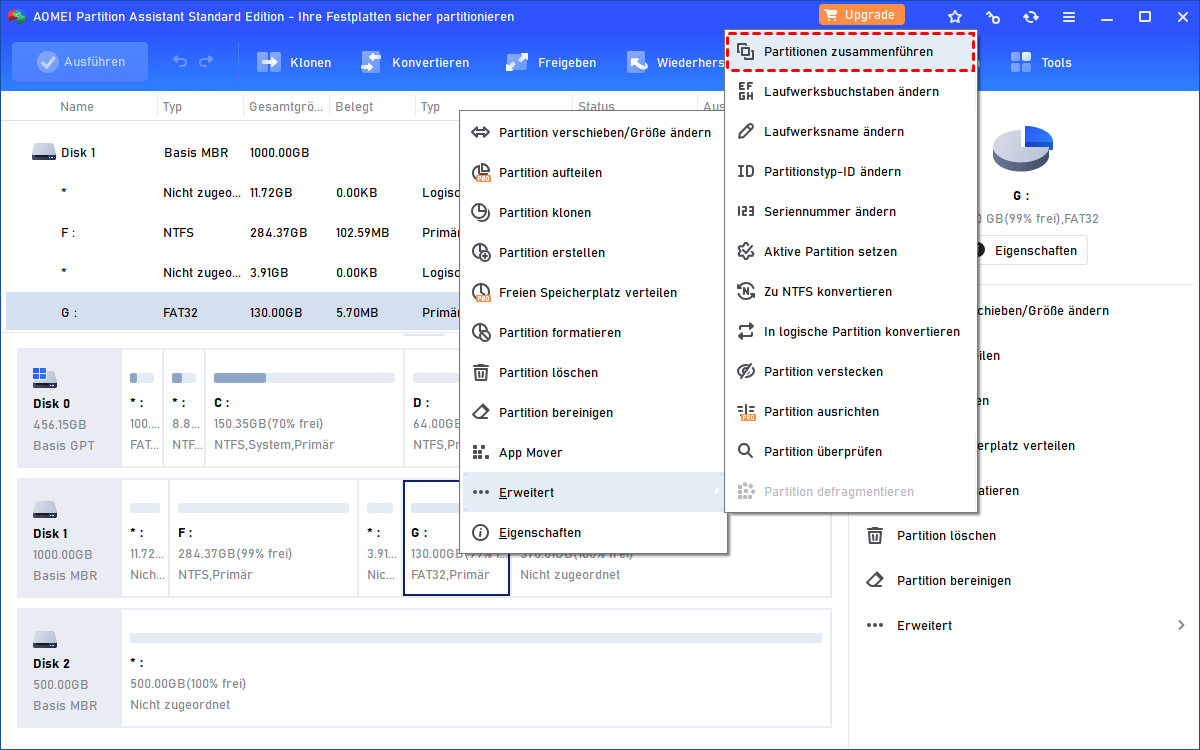Select Disk 2 in disk map
The width and height of the screenshot is (1200, 750).
[69, 667]
